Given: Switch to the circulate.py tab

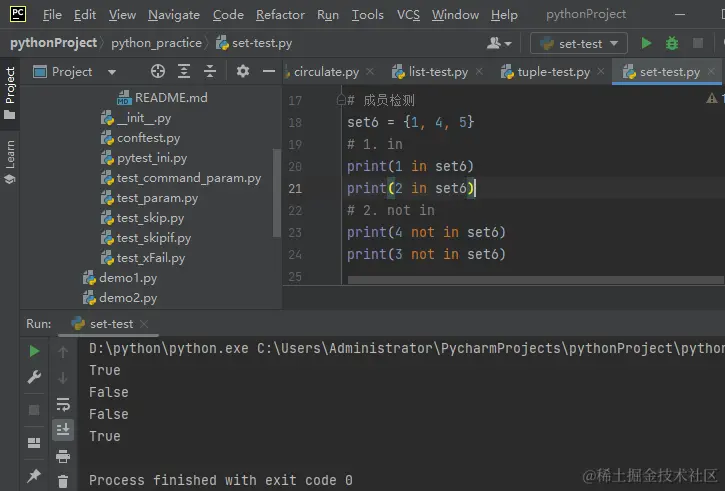Looking at the screenshot, I should [326, 72].
